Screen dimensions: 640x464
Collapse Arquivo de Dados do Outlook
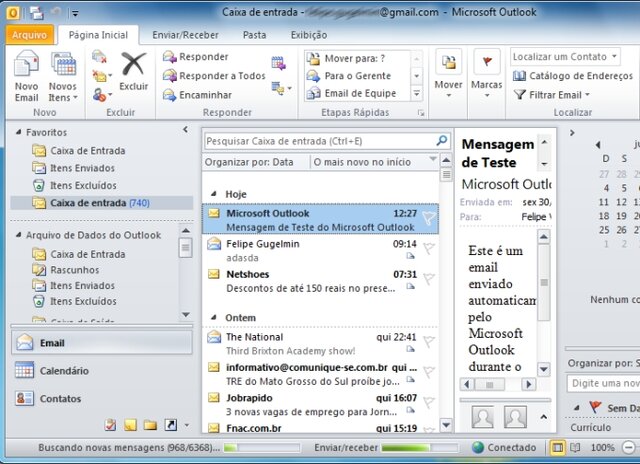click(18, 235)
